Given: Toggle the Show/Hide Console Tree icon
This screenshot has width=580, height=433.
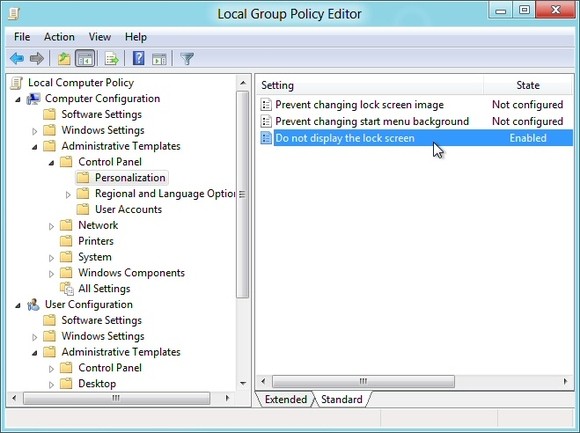Looking at the screenshot, I should tap(85, 58).
